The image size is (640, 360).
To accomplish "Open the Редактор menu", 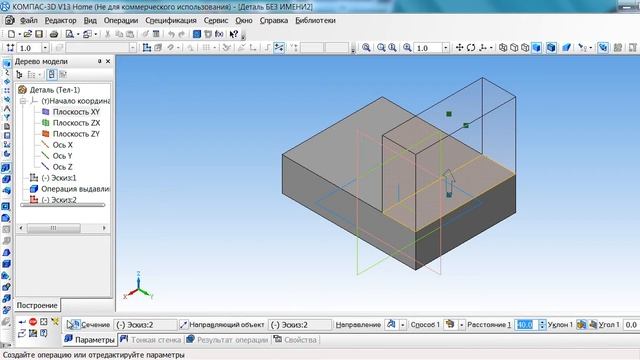I will coord(60,20).
